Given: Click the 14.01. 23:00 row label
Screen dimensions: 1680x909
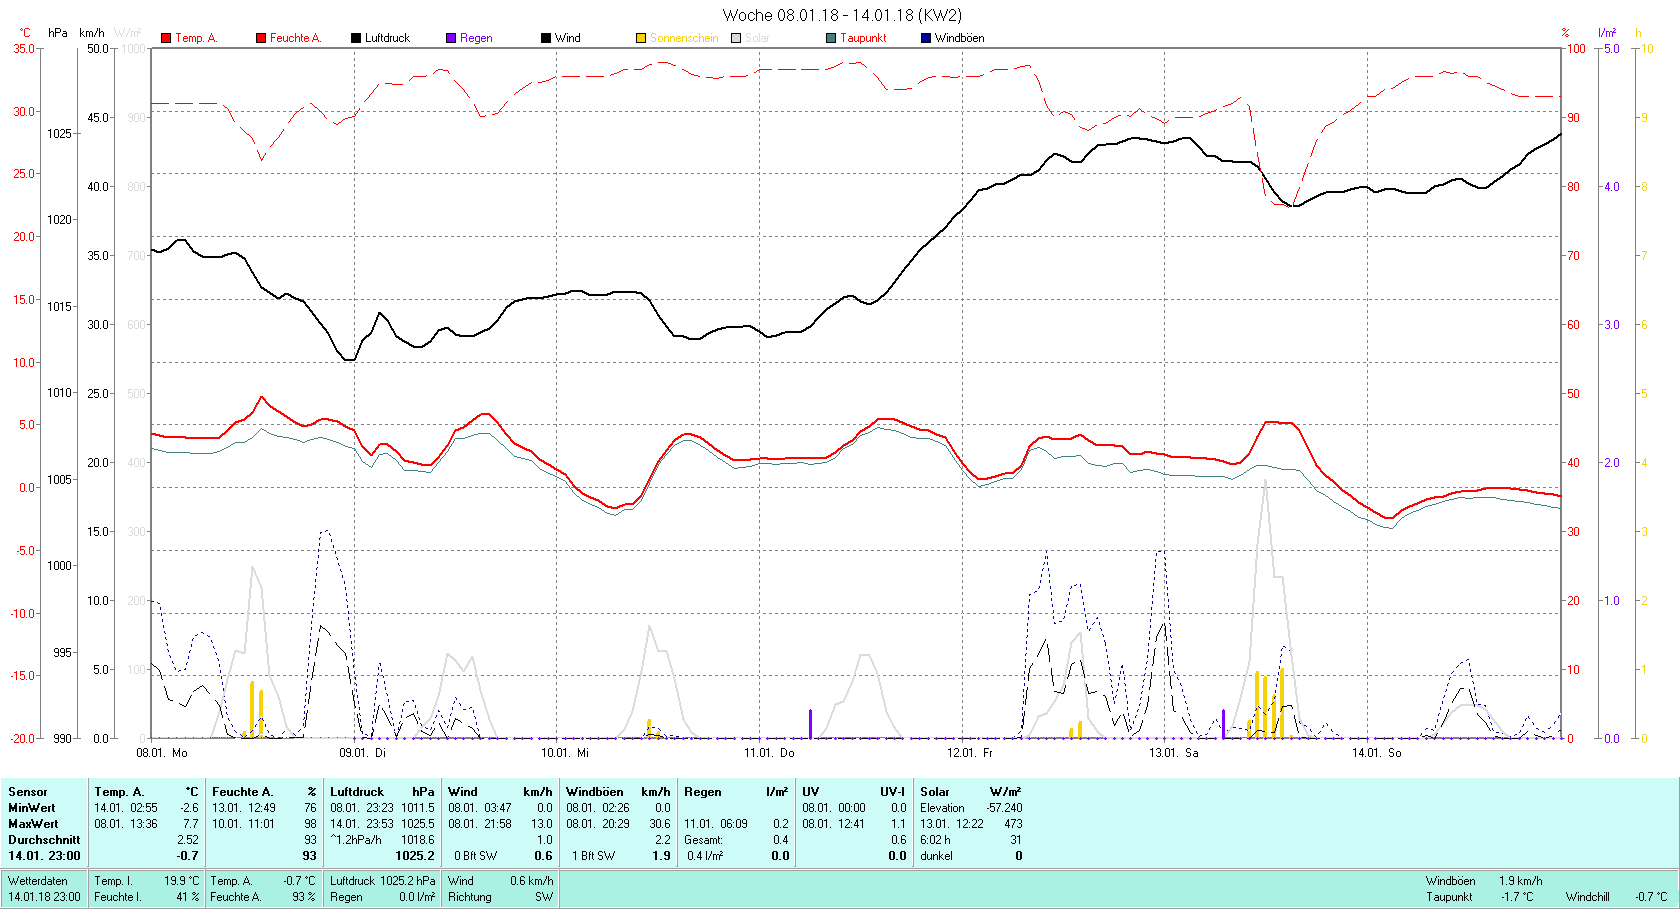Looking at the screenshot, I should 44,856.
